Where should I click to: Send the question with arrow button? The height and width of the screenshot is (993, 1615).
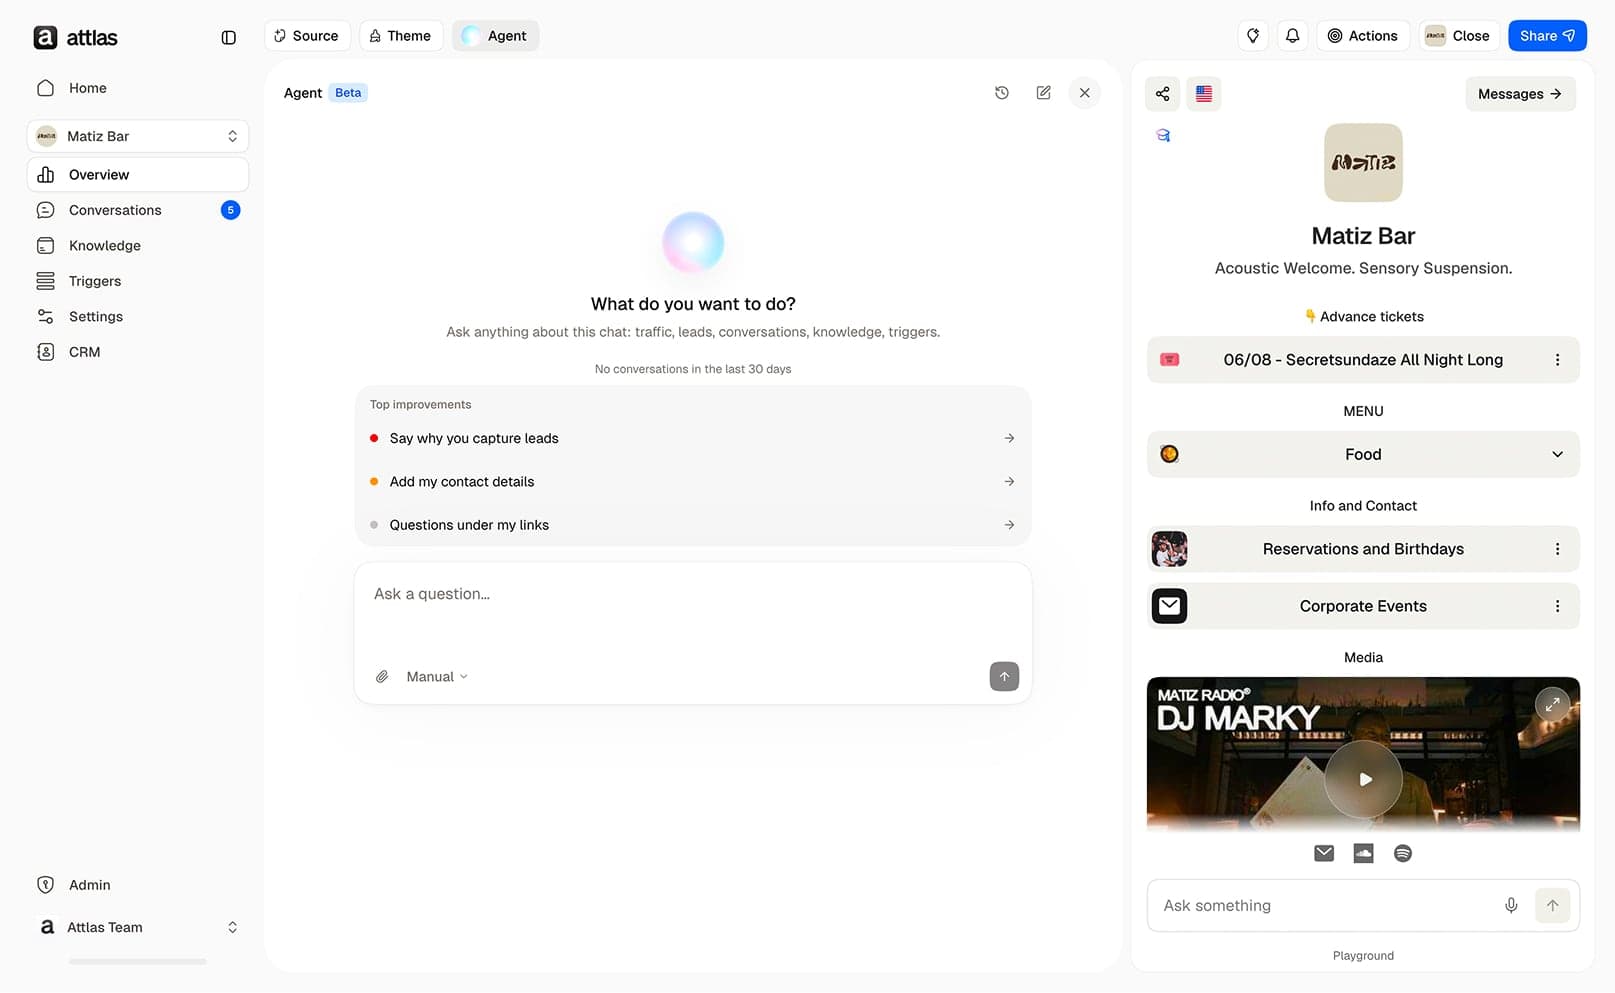[1004, 677]
